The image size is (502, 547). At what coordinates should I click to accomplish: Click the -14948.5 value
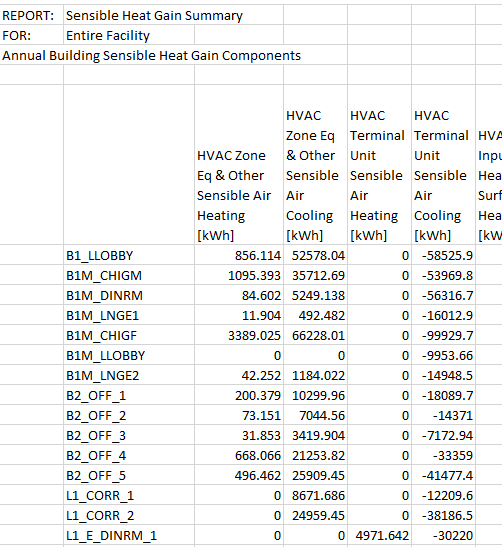(x=443, y=375)
